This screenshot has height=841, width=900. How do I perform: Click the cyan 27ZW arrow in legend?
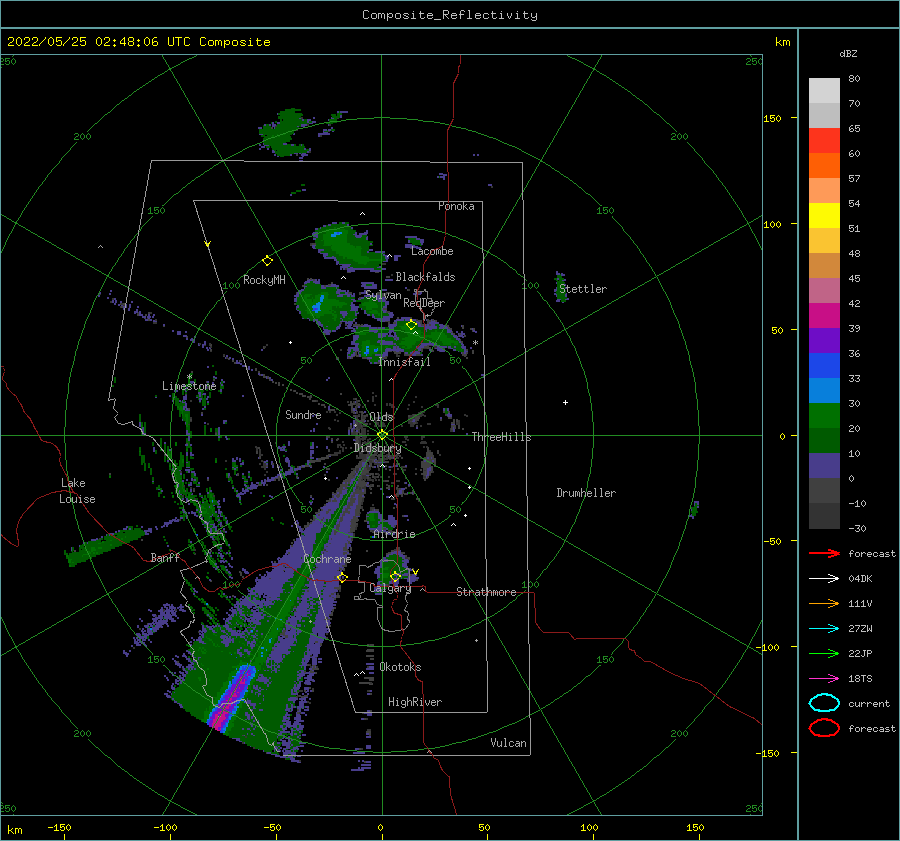pyautogui.click(x=824, y=629)
